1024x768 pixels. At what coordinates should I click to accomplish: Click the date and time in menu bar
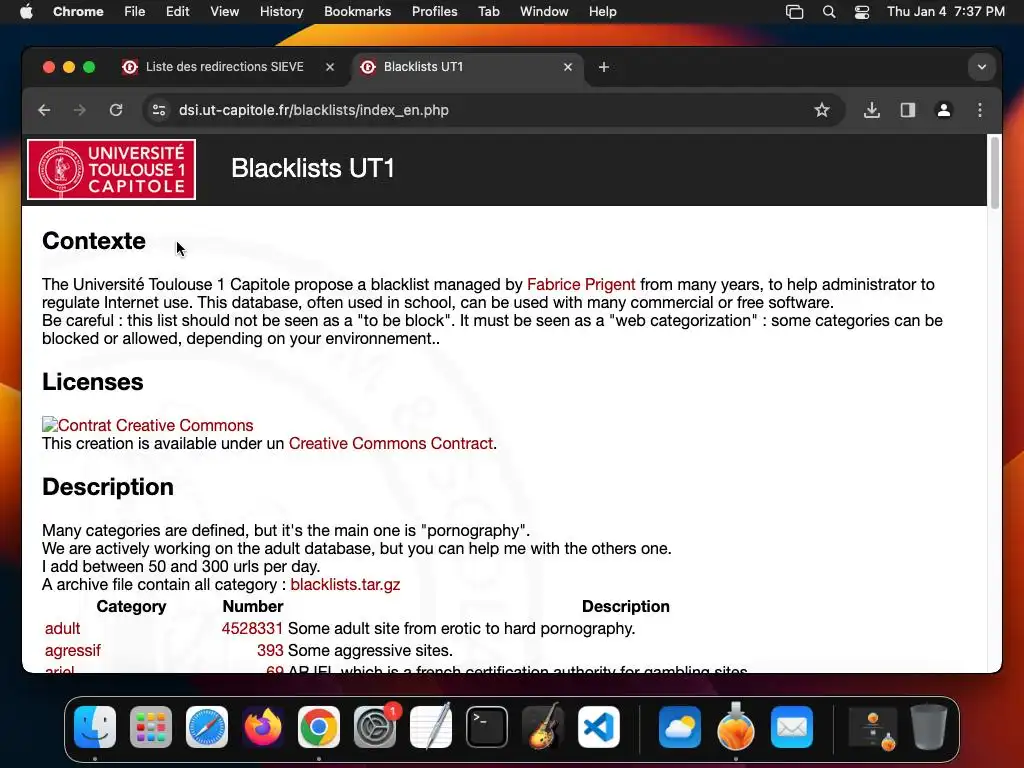click(946, 12)
